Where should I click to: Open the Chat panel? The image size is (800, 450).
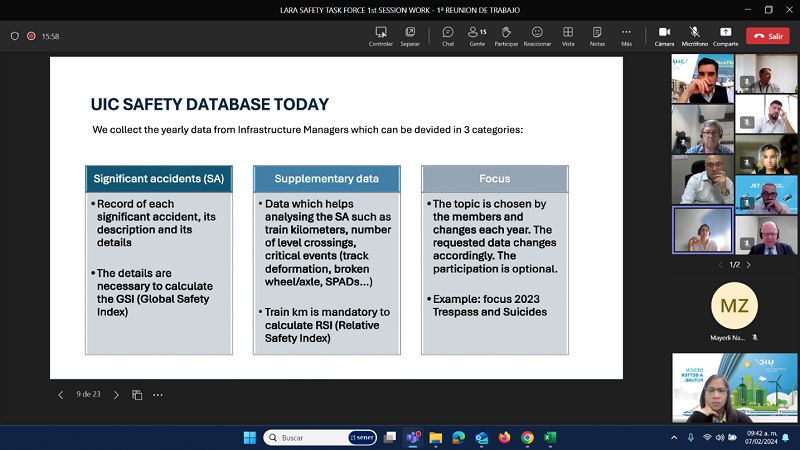point(447,36)
